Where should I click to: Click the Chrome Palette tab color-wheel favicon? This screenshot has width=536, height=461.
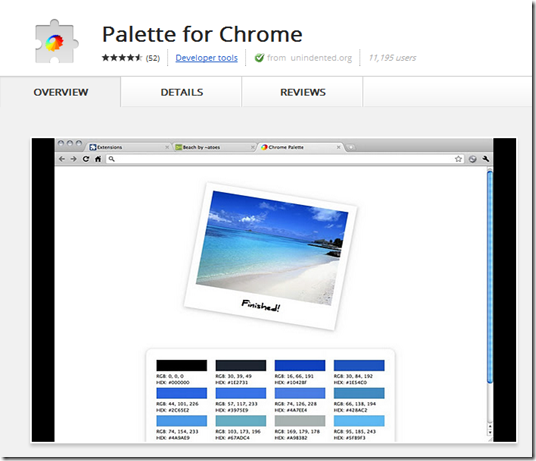(x=264, y=147)
